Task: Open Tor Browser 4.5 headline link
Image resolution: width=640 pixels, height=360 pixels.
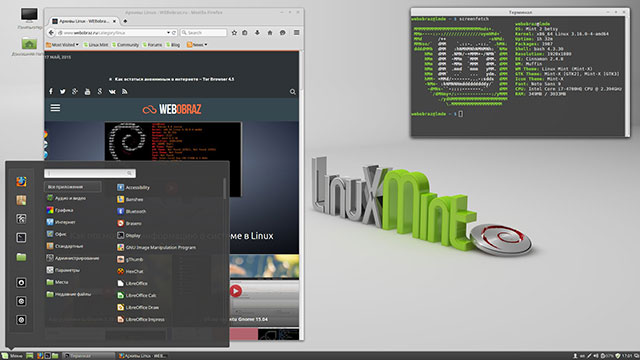Action: pos(172,79)
